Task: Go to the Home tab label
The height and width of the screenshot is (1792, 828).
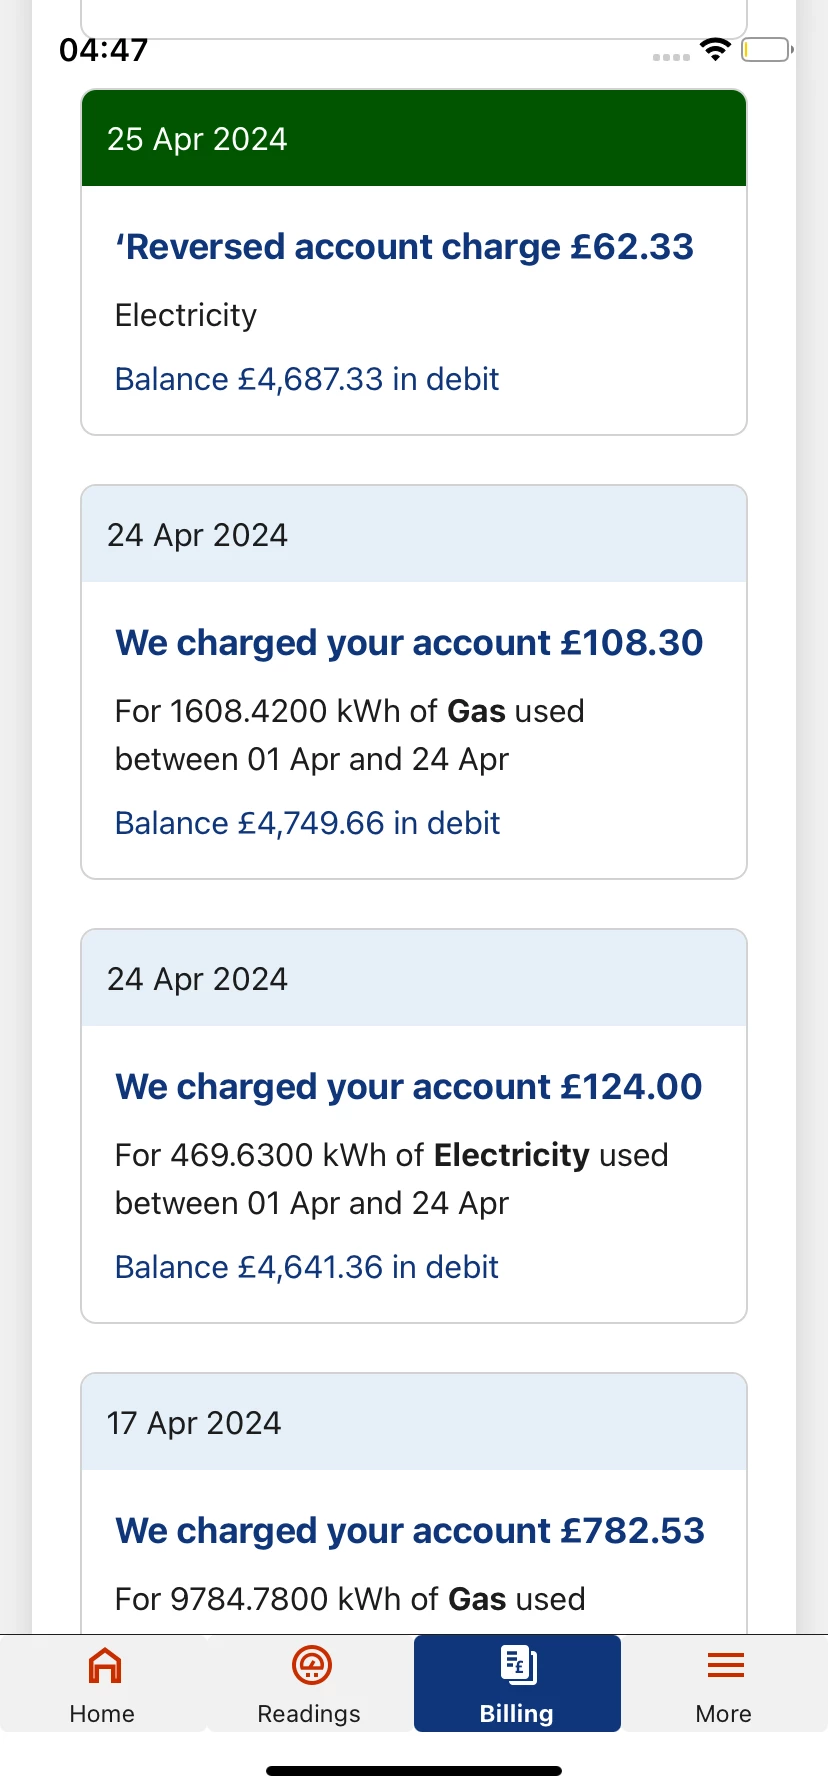Action: click(x=102, y=1714)
